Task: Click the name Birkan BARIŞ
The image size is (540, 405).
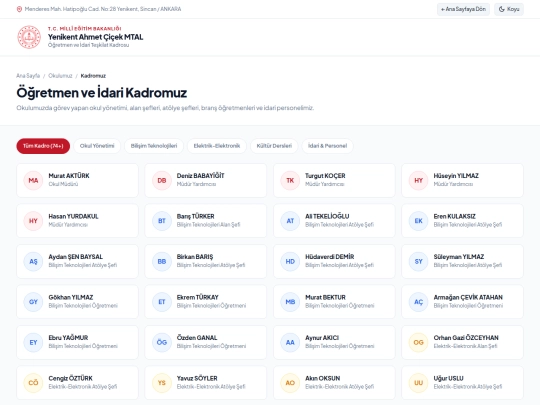Action: tap(195, 257)
